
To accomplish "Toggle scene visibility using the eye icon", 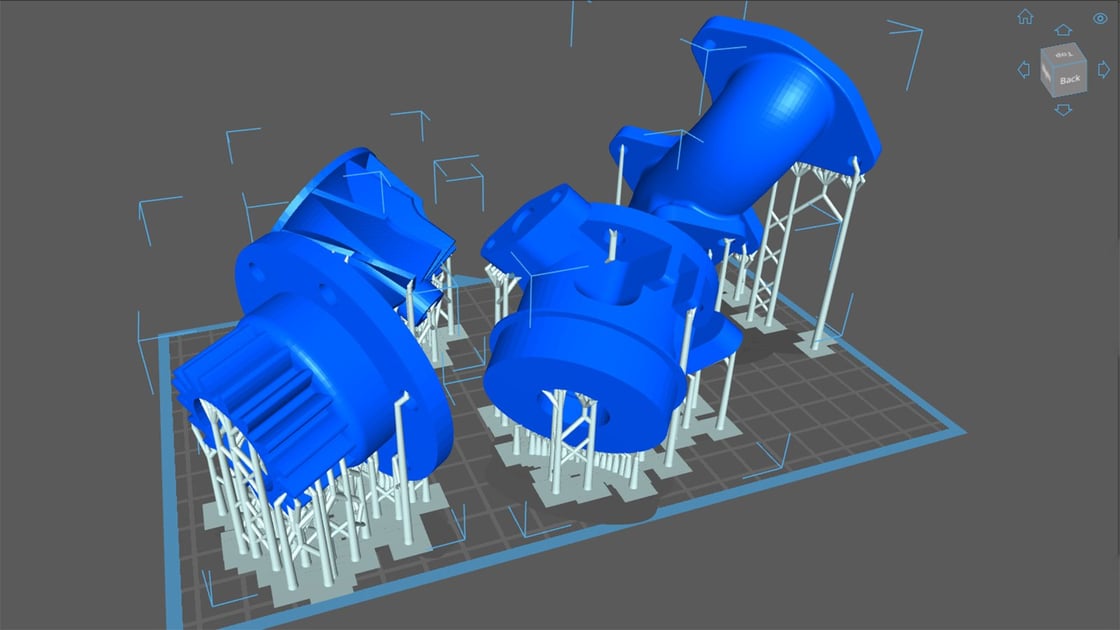I will (x=1100, y=18).
